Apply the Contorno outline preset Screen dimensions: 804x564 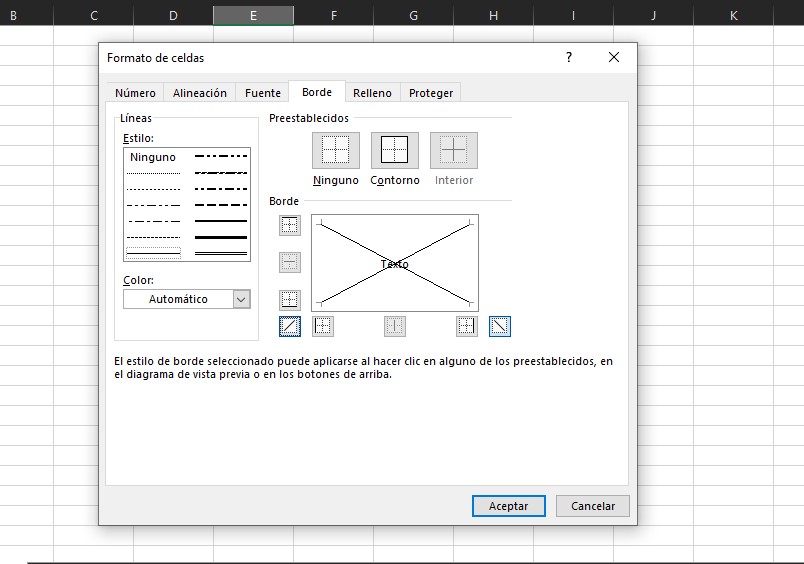pyautogui.click(x=395, y=150)
